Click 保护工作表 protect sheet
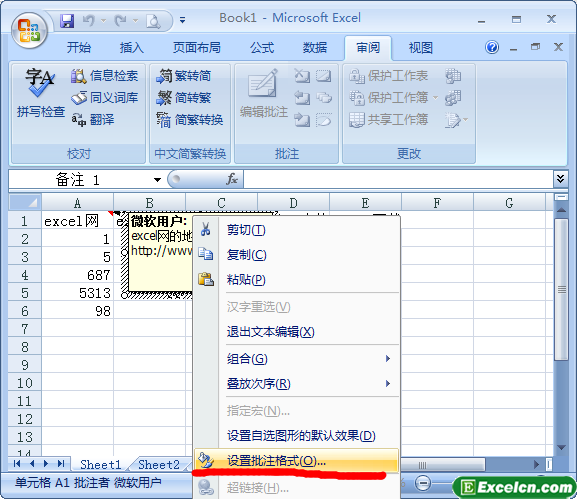 389,76
